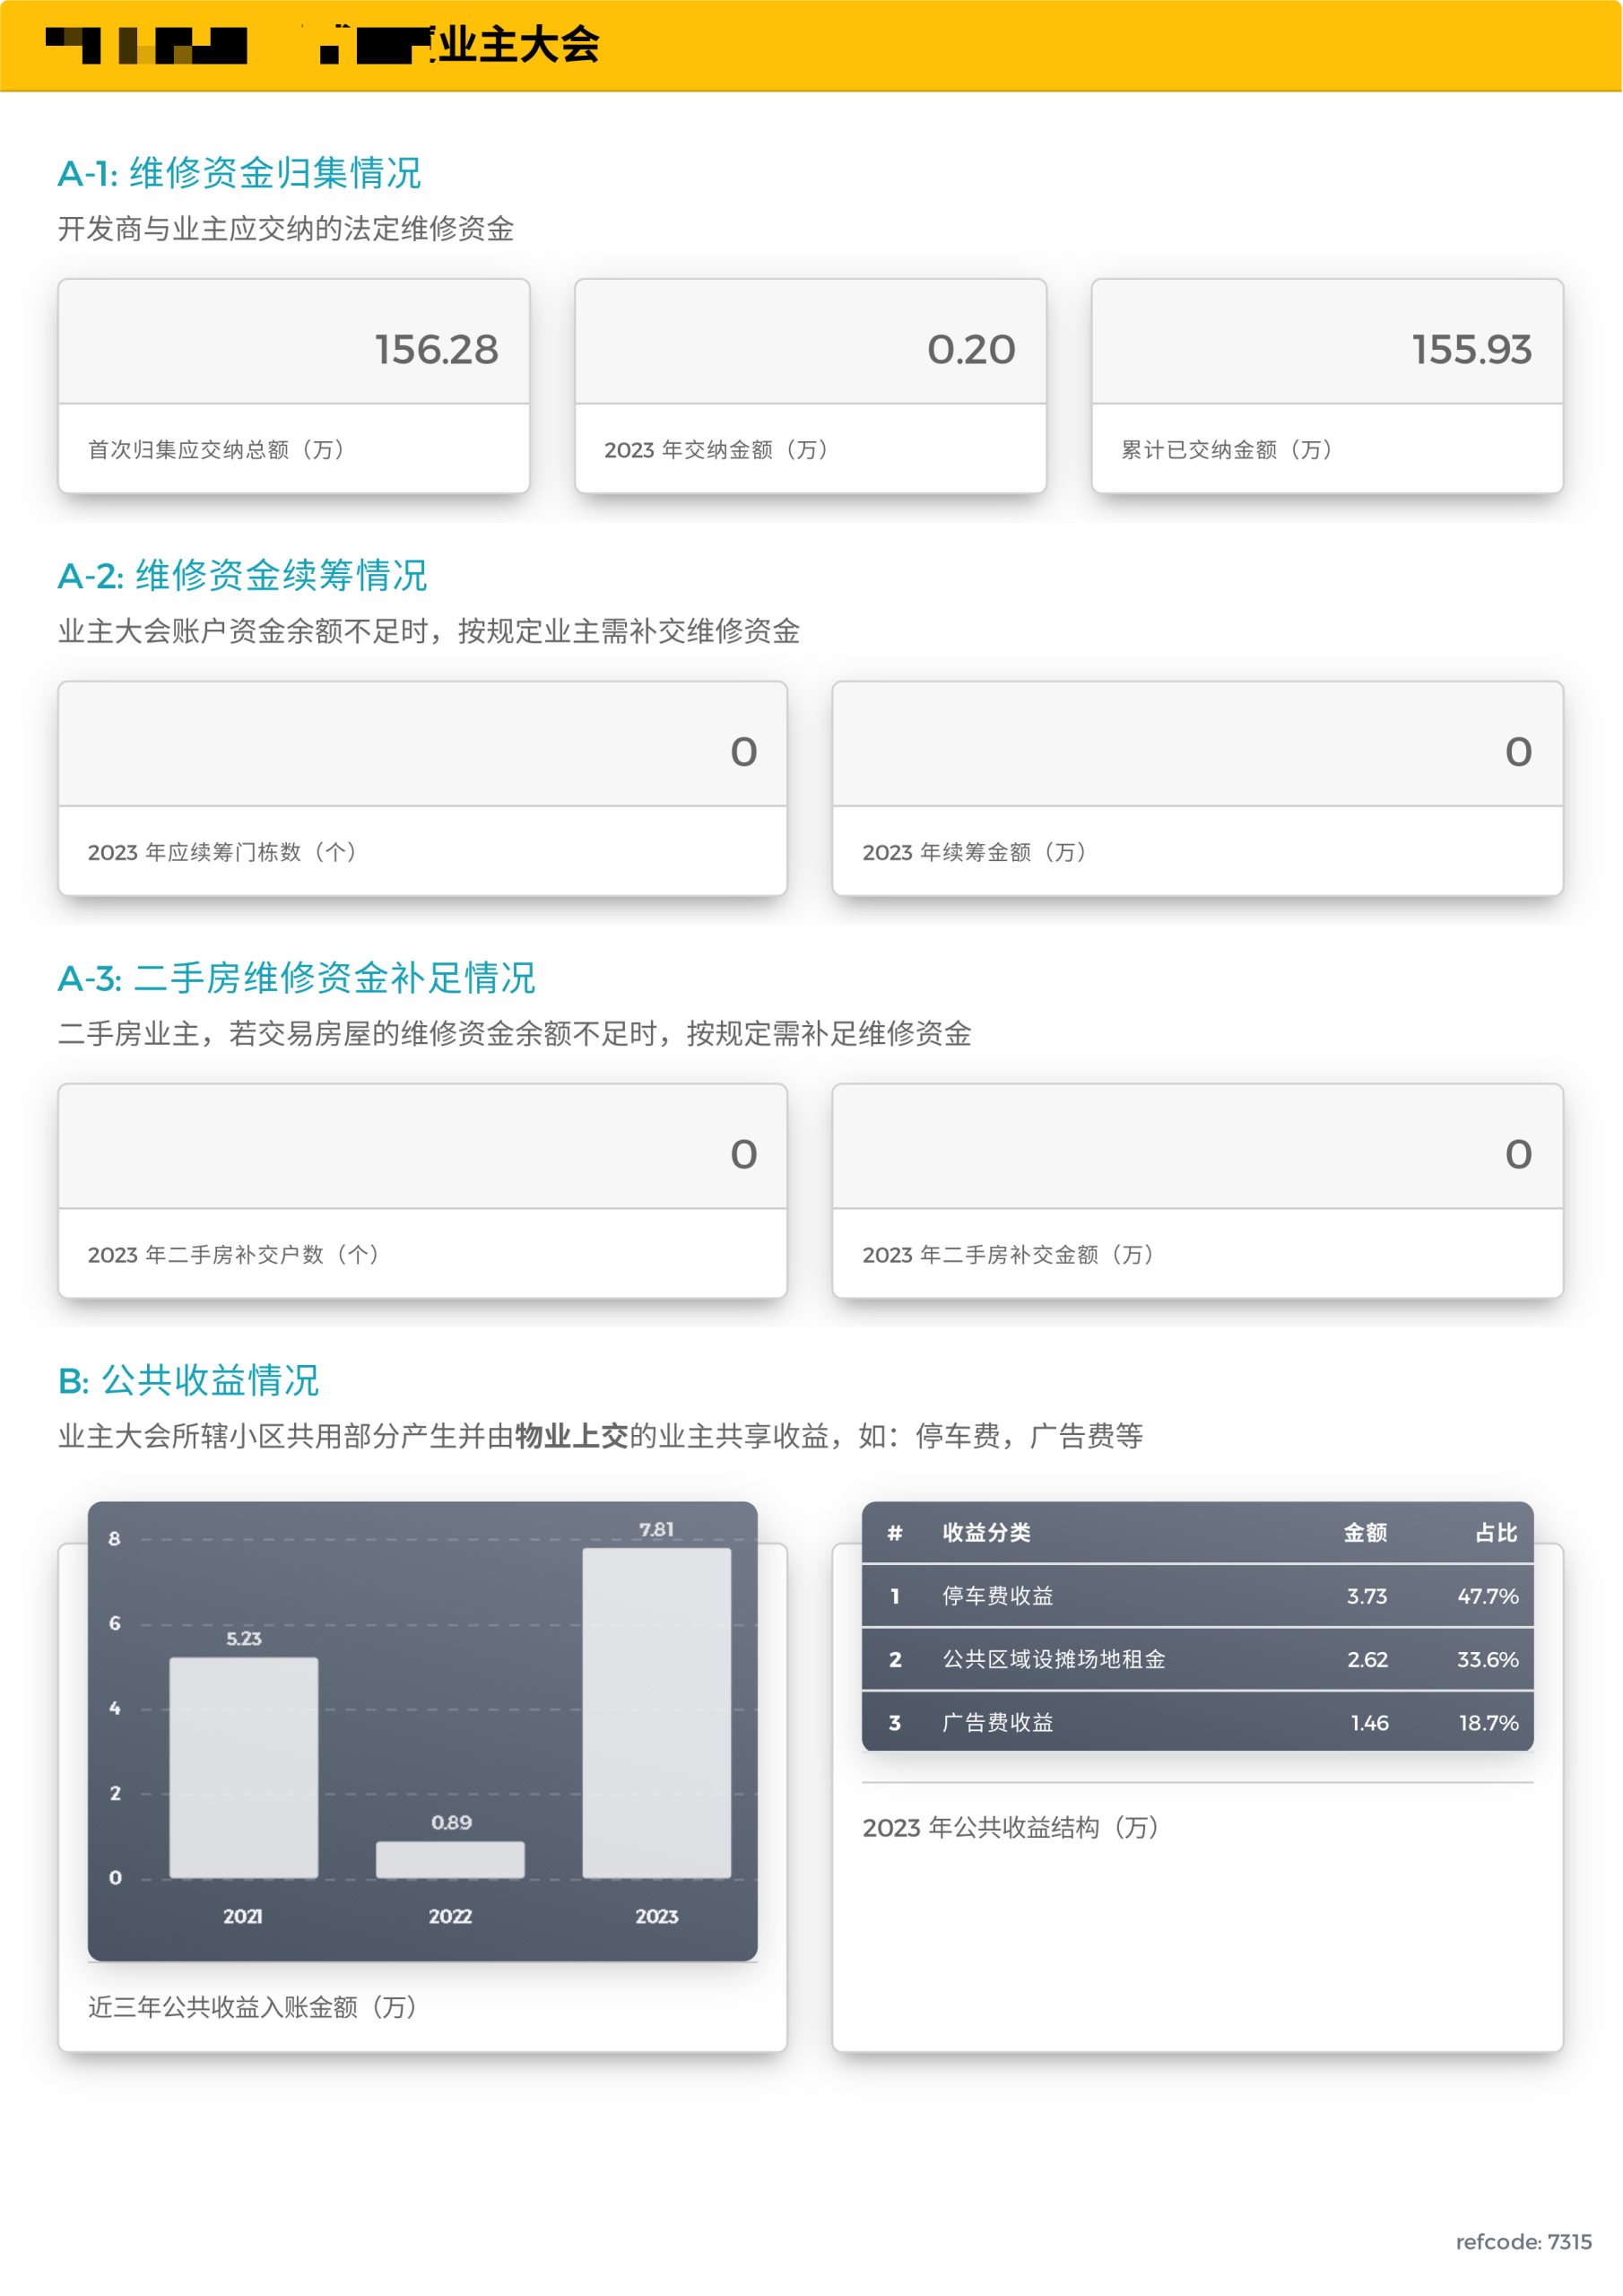This screenshot has height=2296, width=1623.
Task: Click the label 2023 年交纳金额（万）
Action: 719,449
